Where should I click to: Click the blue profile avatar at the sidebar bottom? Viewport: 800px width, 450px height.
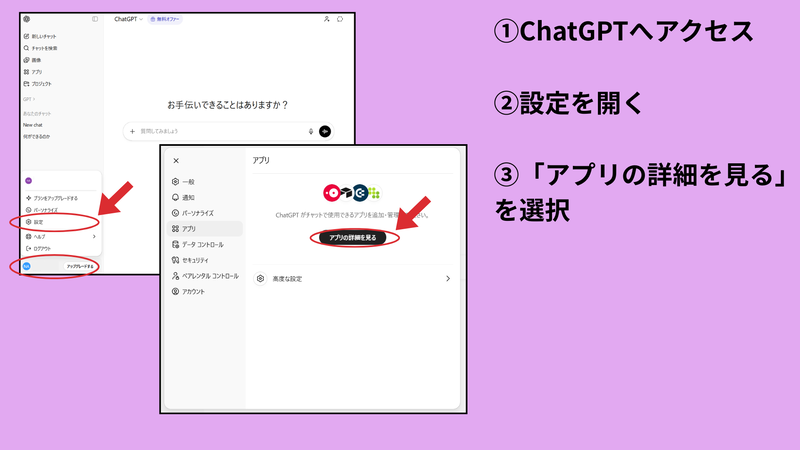[27, 266]
